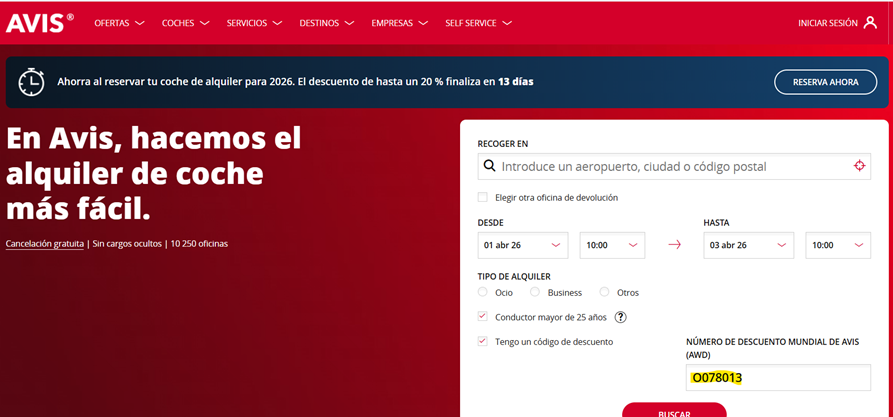Click the AVIS logo

coord(39,23)
